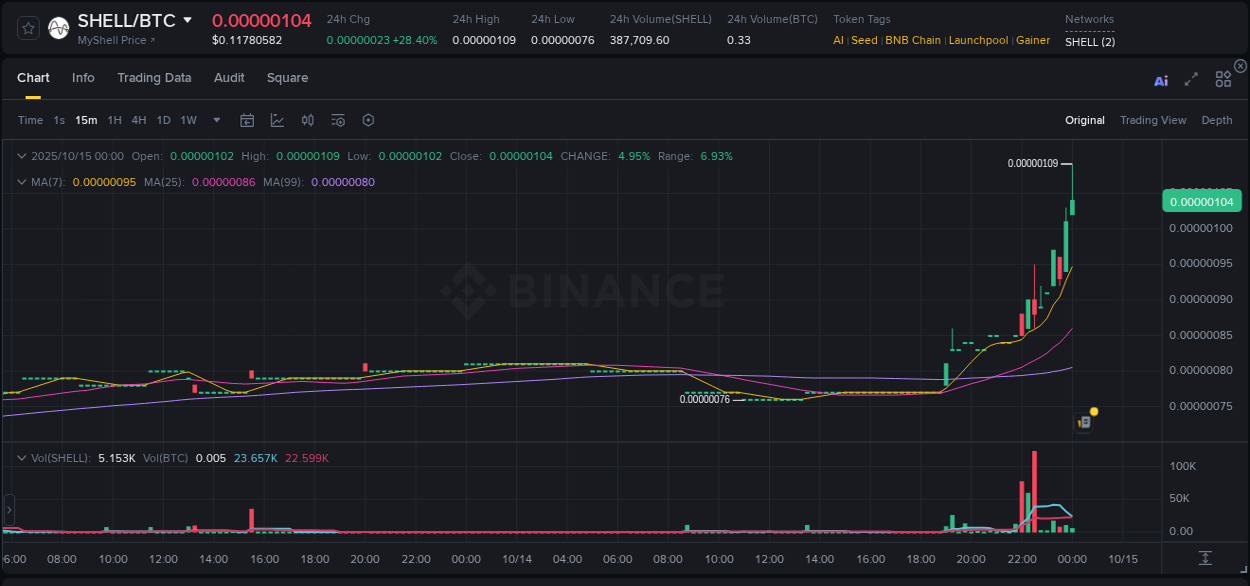Click the current price label 0.00000104 on axis

pyautogui.click(x=1200, y=202)
